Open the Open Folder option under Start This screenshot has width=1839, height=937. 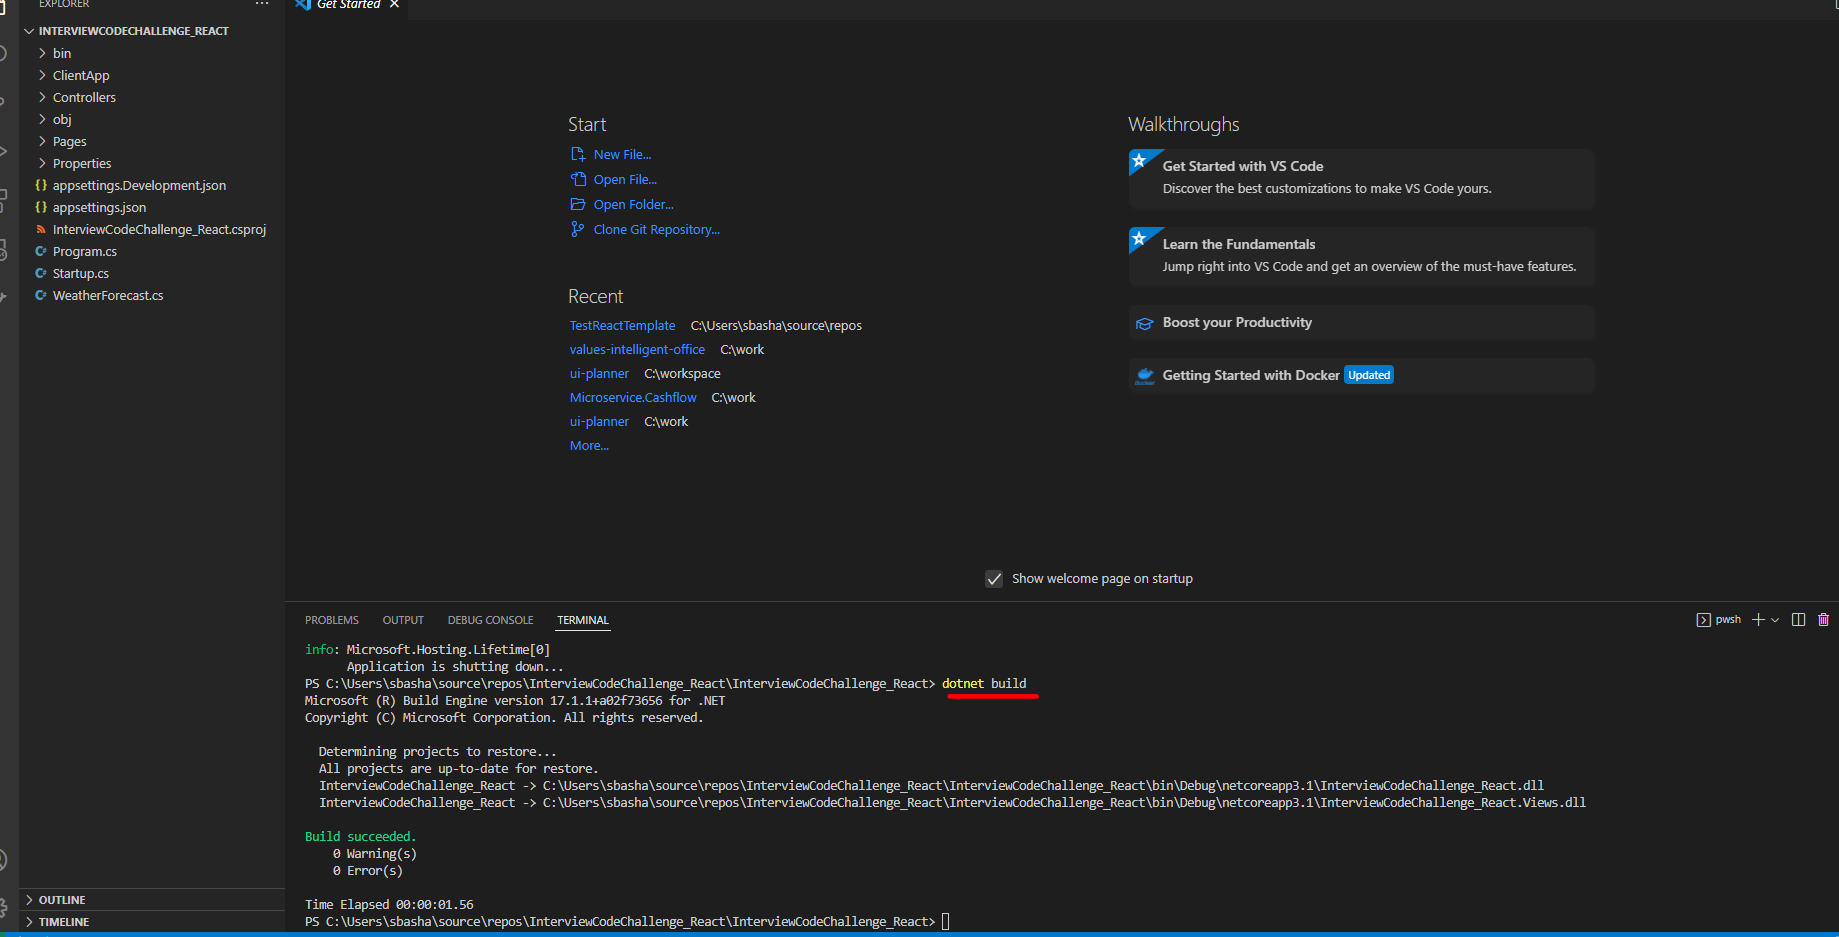coord(632,204)
